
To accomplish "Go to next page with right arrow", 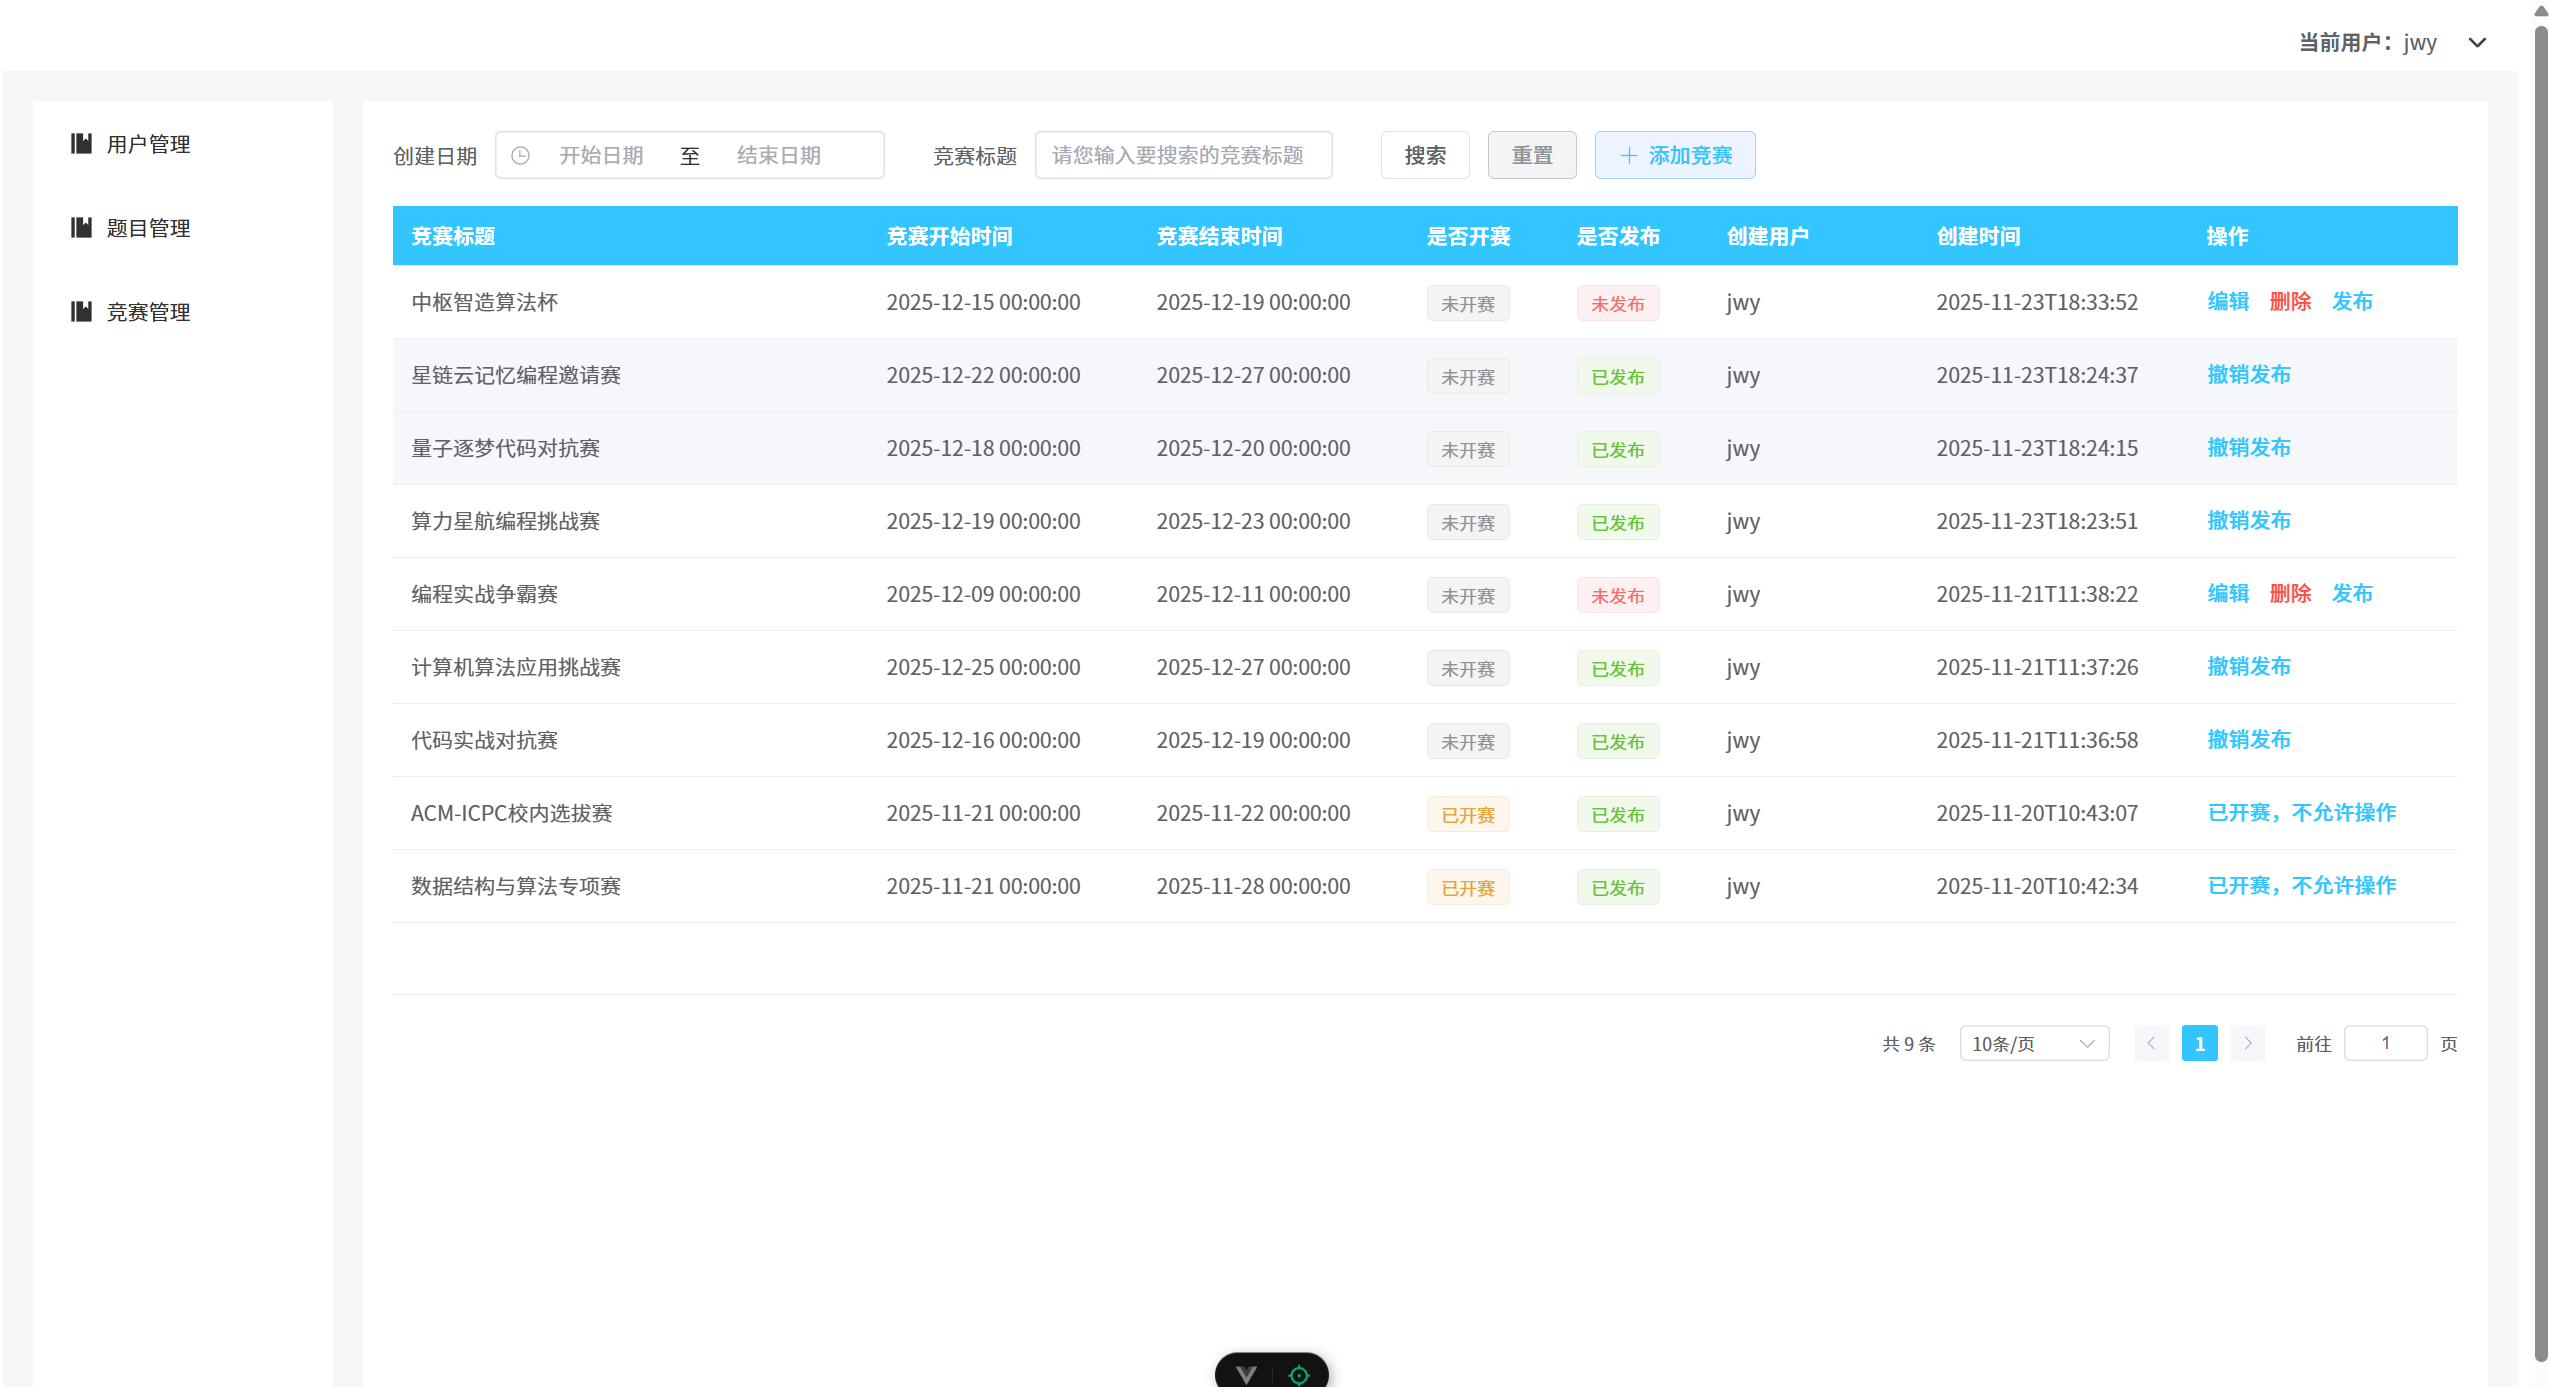I will coord(2247,1043).
